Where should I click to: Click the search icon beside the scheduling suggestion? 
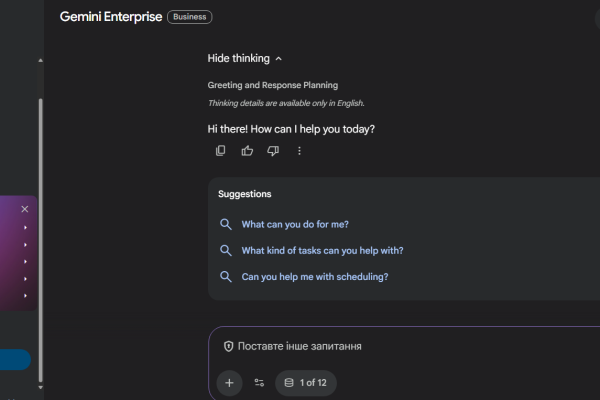(226, 277)
